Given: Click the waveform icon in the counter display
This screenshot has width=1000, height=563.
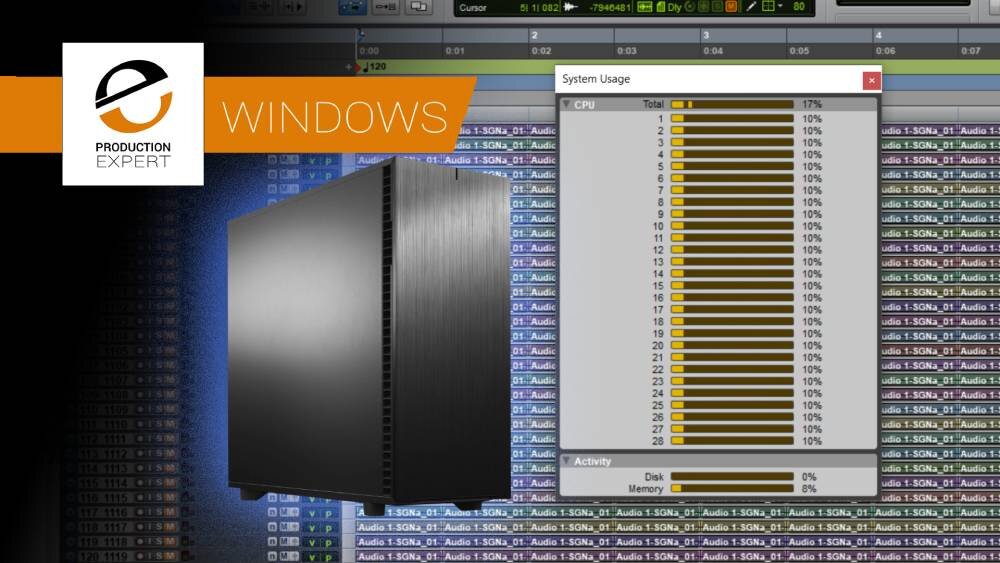Looking at the screenshot, I should [x=570, y=7].
